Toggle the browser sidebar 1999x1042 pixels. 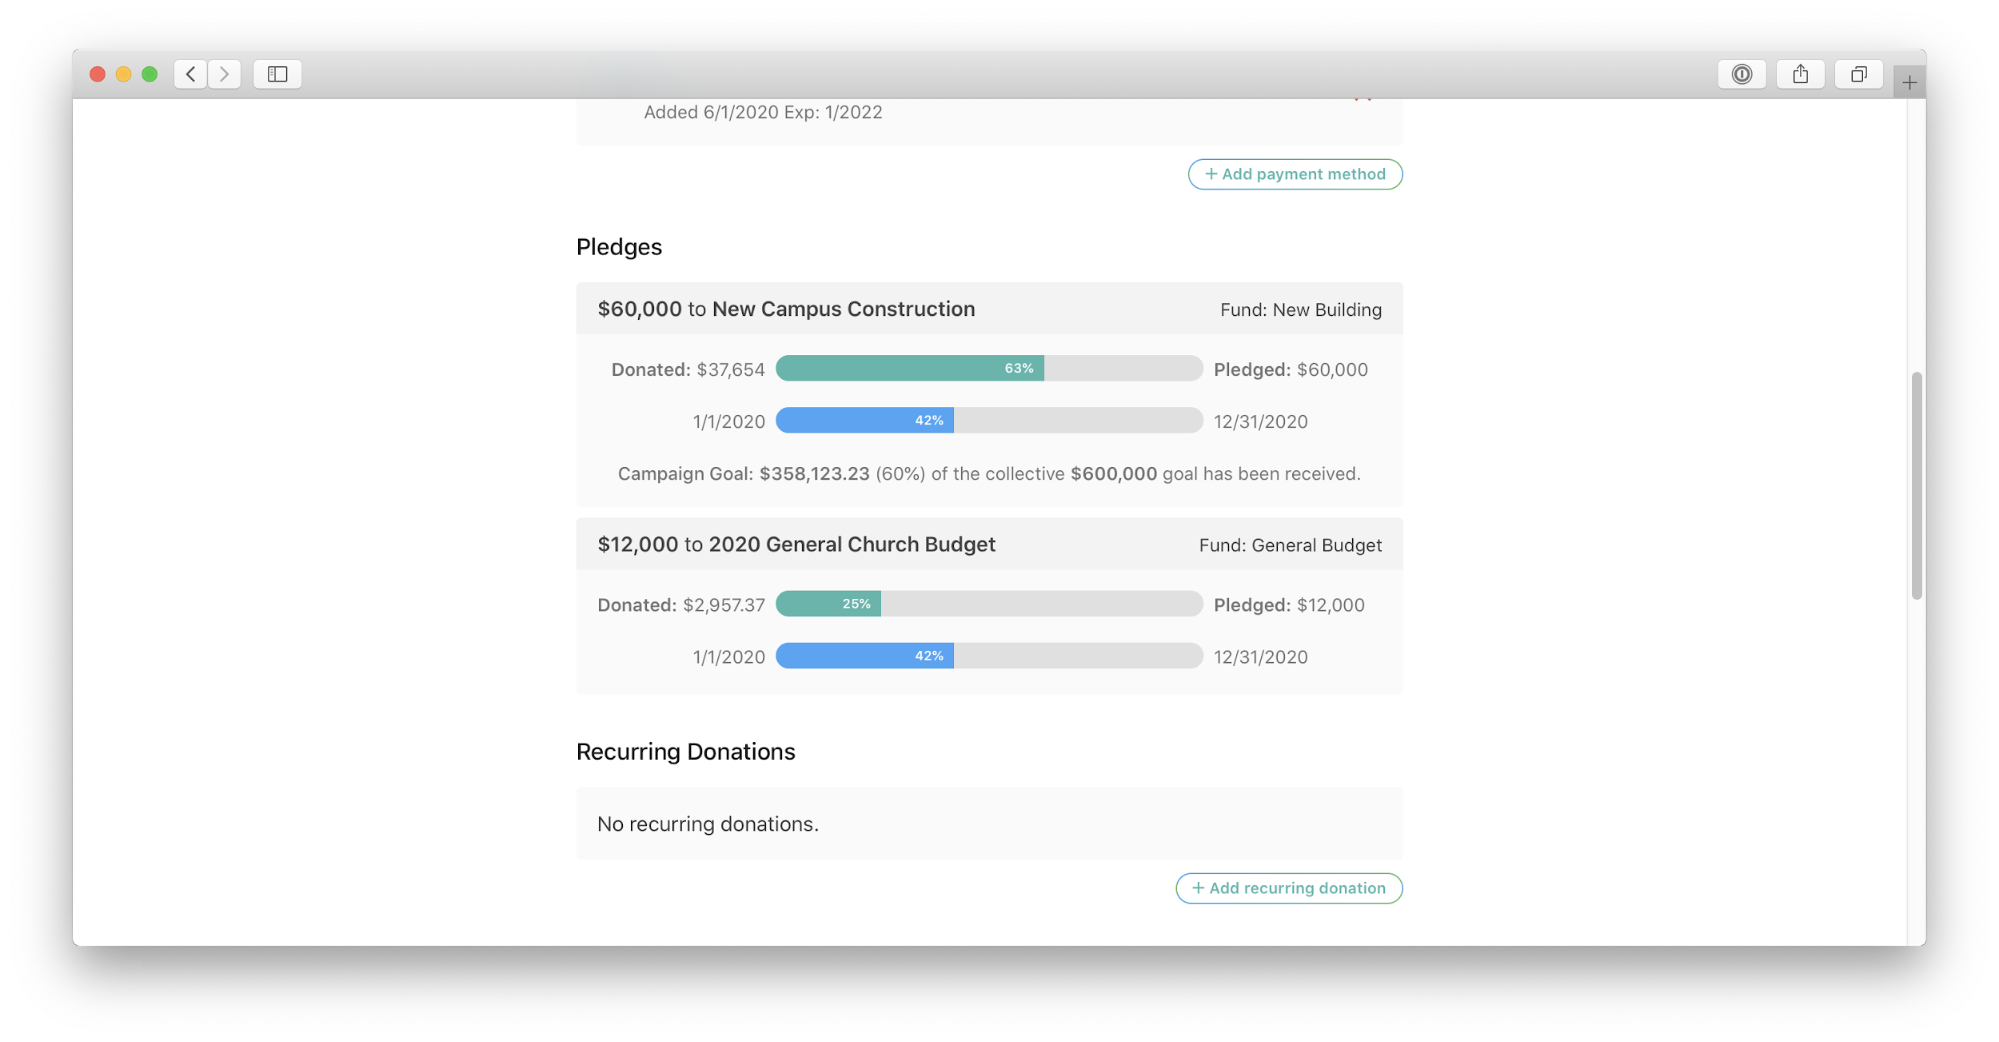pos(277,74)
